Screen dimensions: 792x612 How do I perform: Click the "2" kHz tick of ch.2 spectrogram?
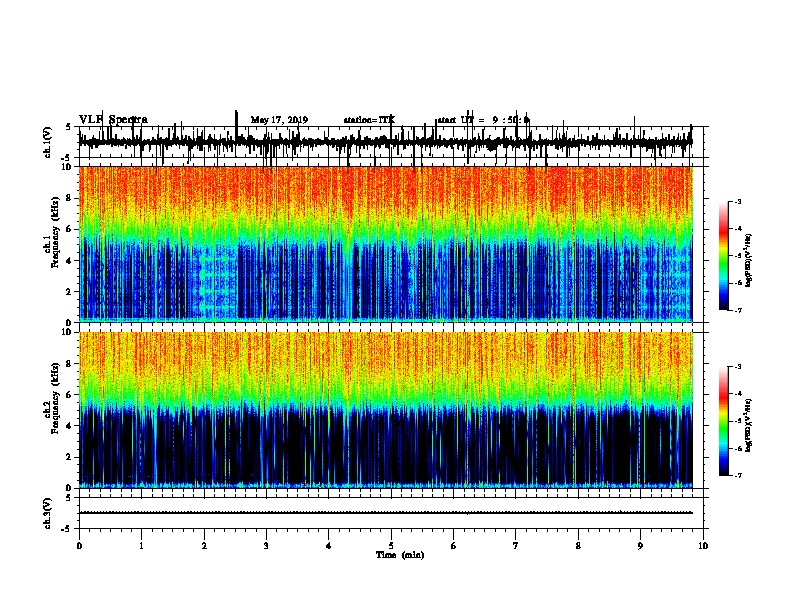70,457
